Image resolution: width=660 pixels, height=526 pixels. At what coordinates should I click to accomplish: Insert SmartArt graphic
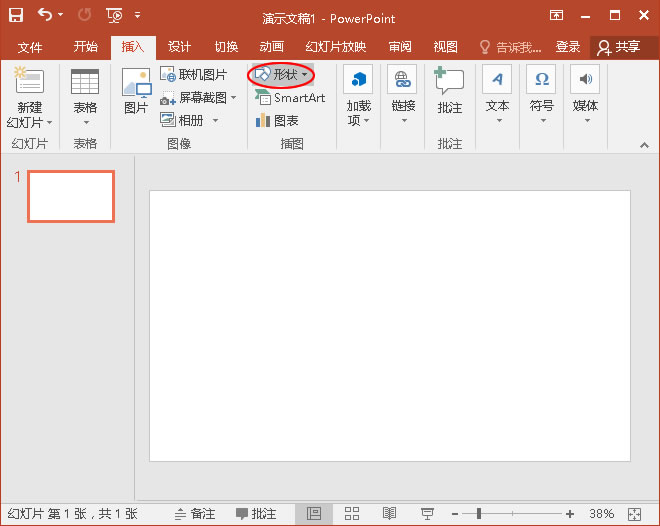point(290,98)
